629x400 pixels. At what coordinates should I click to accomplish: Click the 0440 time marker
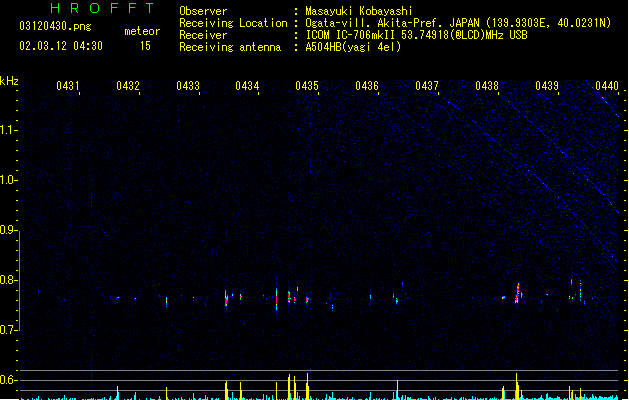click(x=607, y=86)
